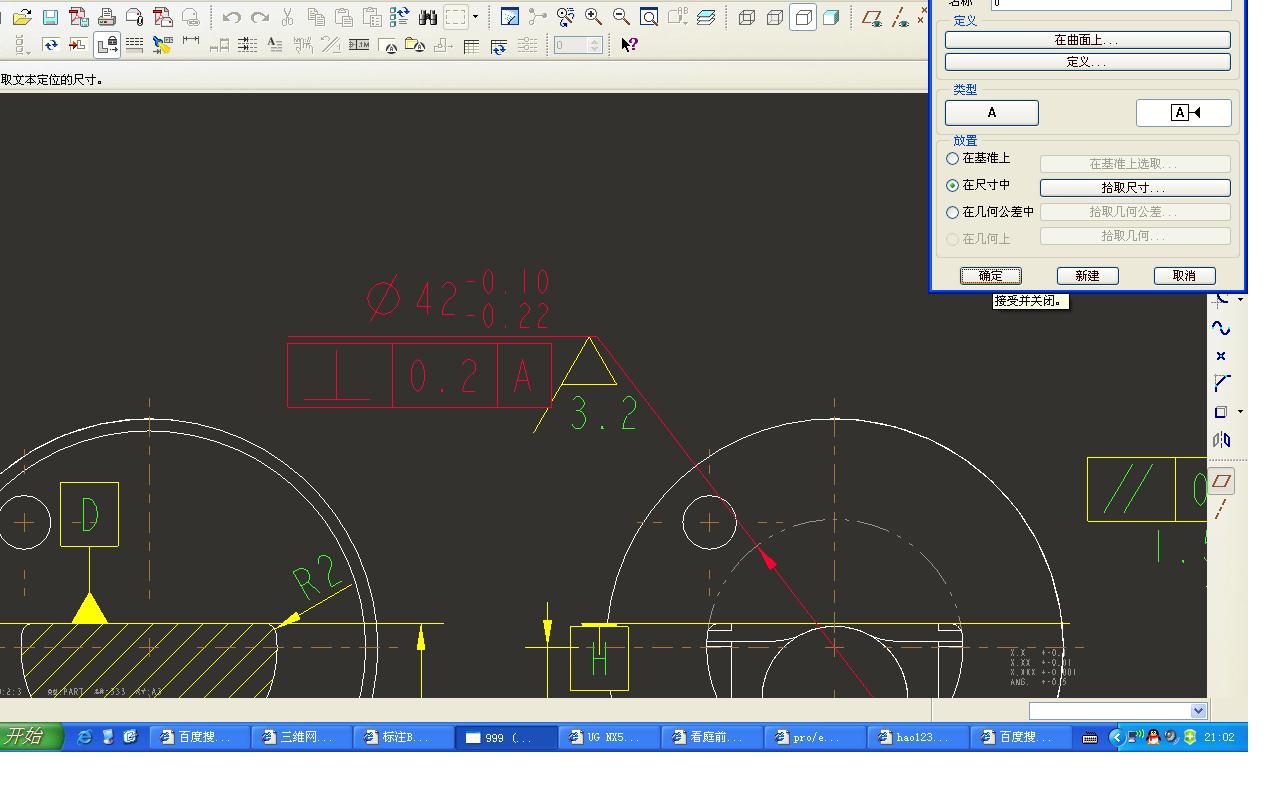Click the wireframe display cube icon
This screenshot has width=1280, height=800.
[747, 17]
